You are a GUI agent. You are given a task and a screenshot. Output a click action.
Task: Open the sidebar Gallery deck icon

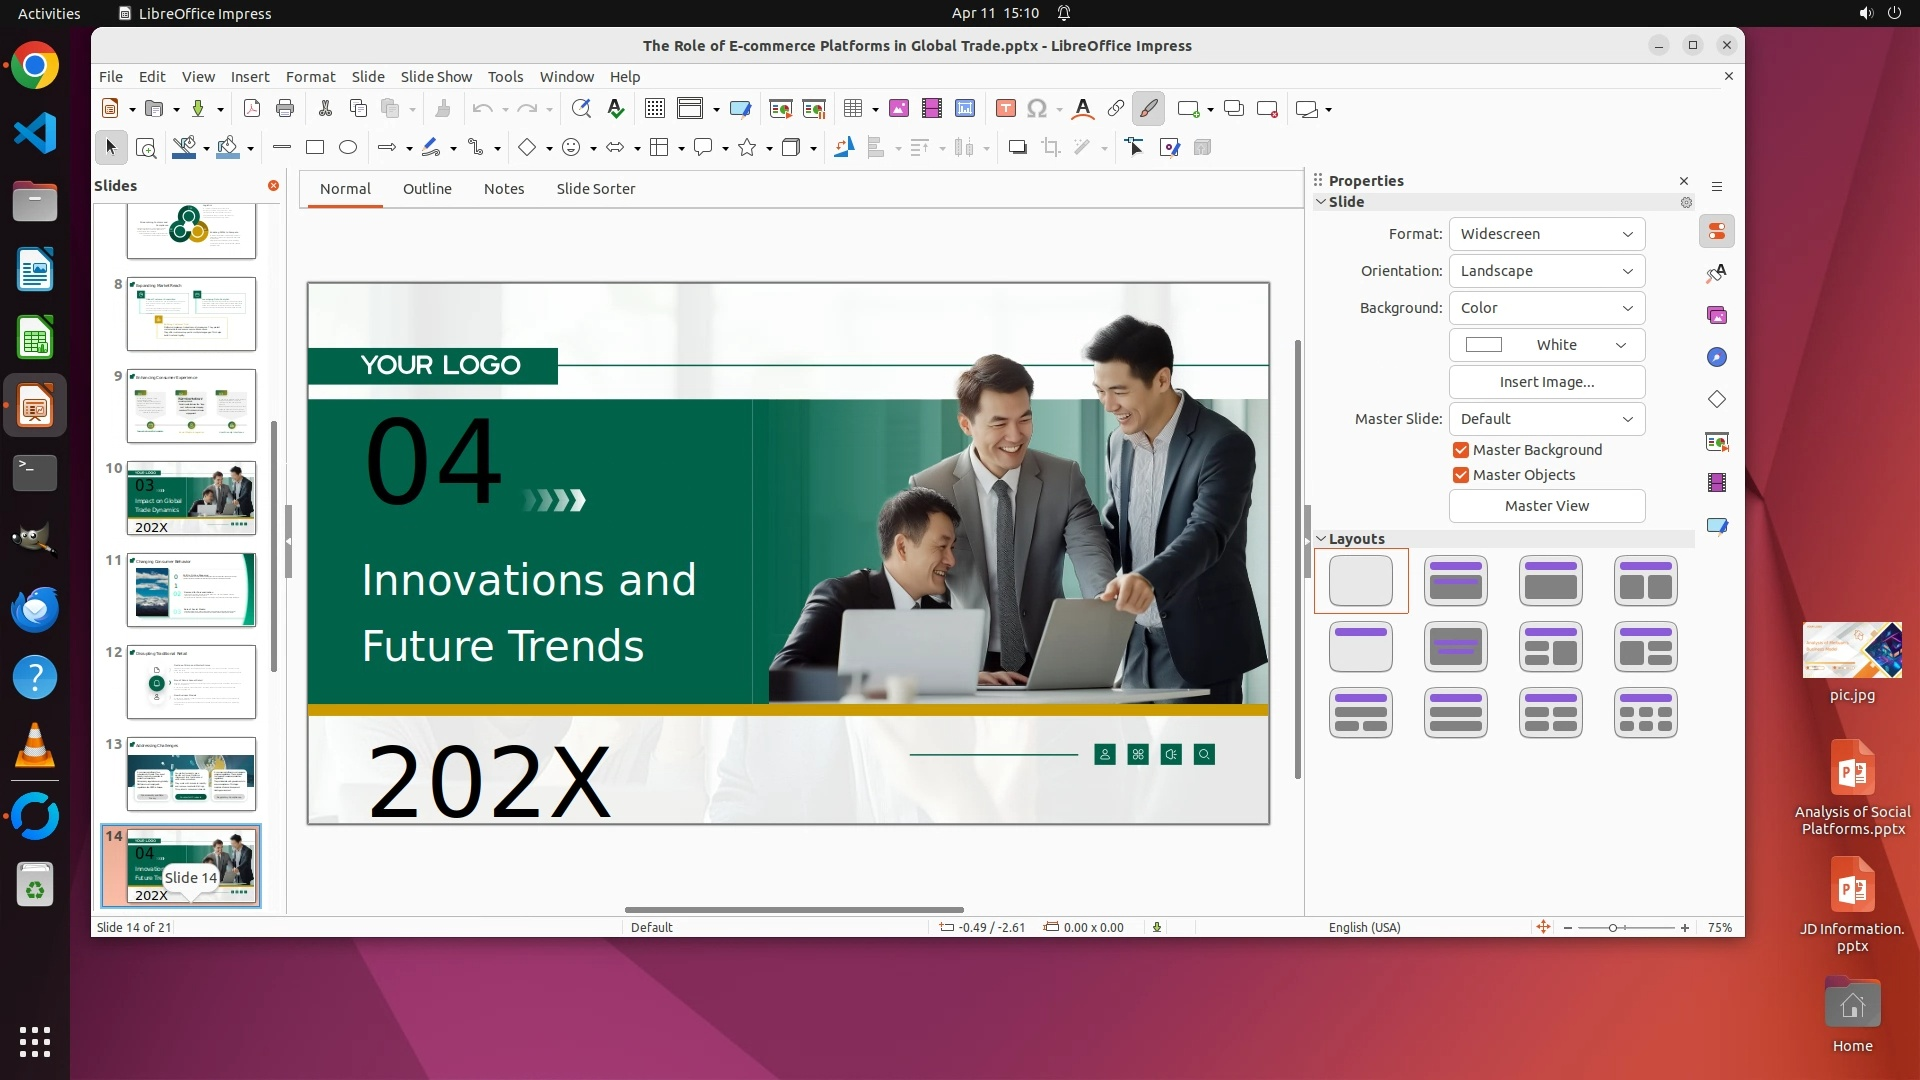click(1717, 315)
